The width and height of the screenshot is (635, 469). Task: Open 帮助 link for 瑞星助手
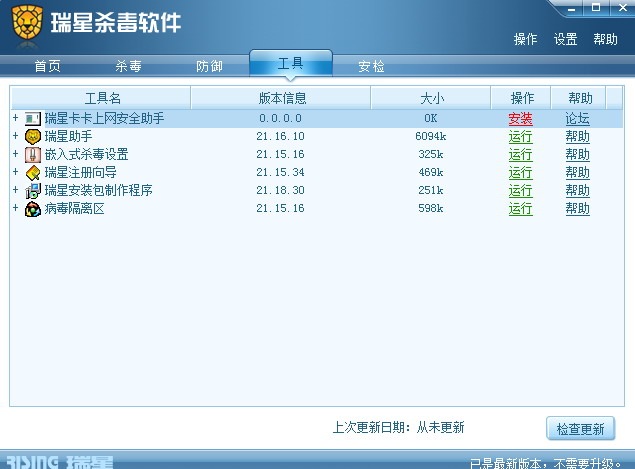point(577,136)
